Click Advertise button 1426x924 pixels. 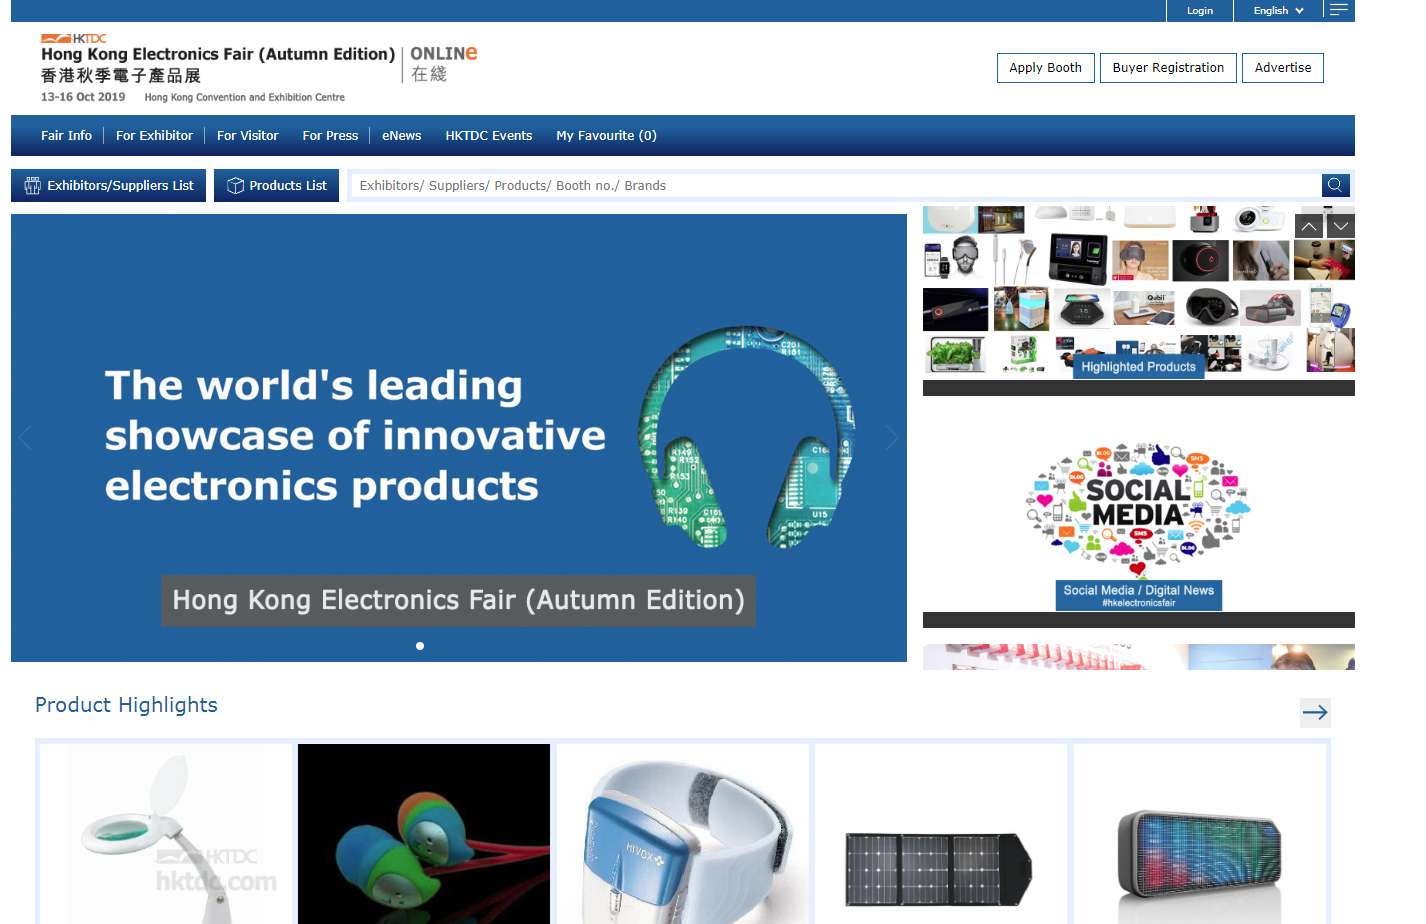point(1283,68)
